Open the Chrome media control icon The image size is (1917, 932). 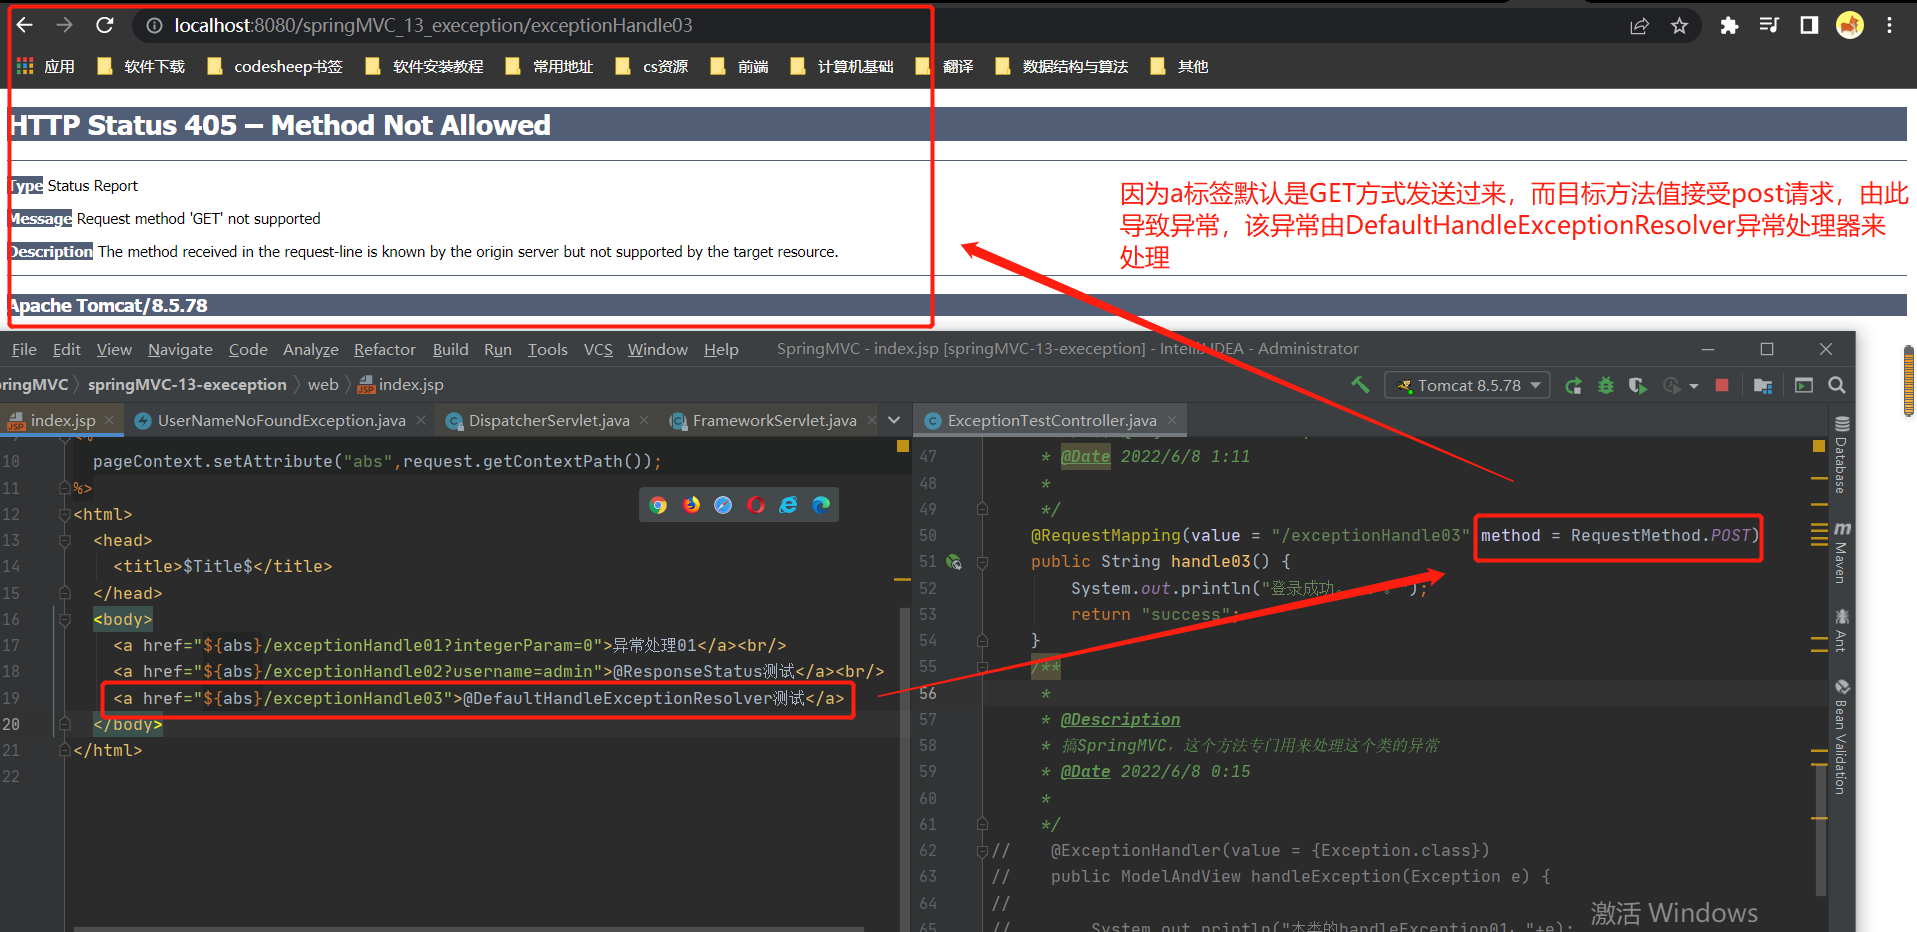pyautogui.click(x=1769, y=25)
